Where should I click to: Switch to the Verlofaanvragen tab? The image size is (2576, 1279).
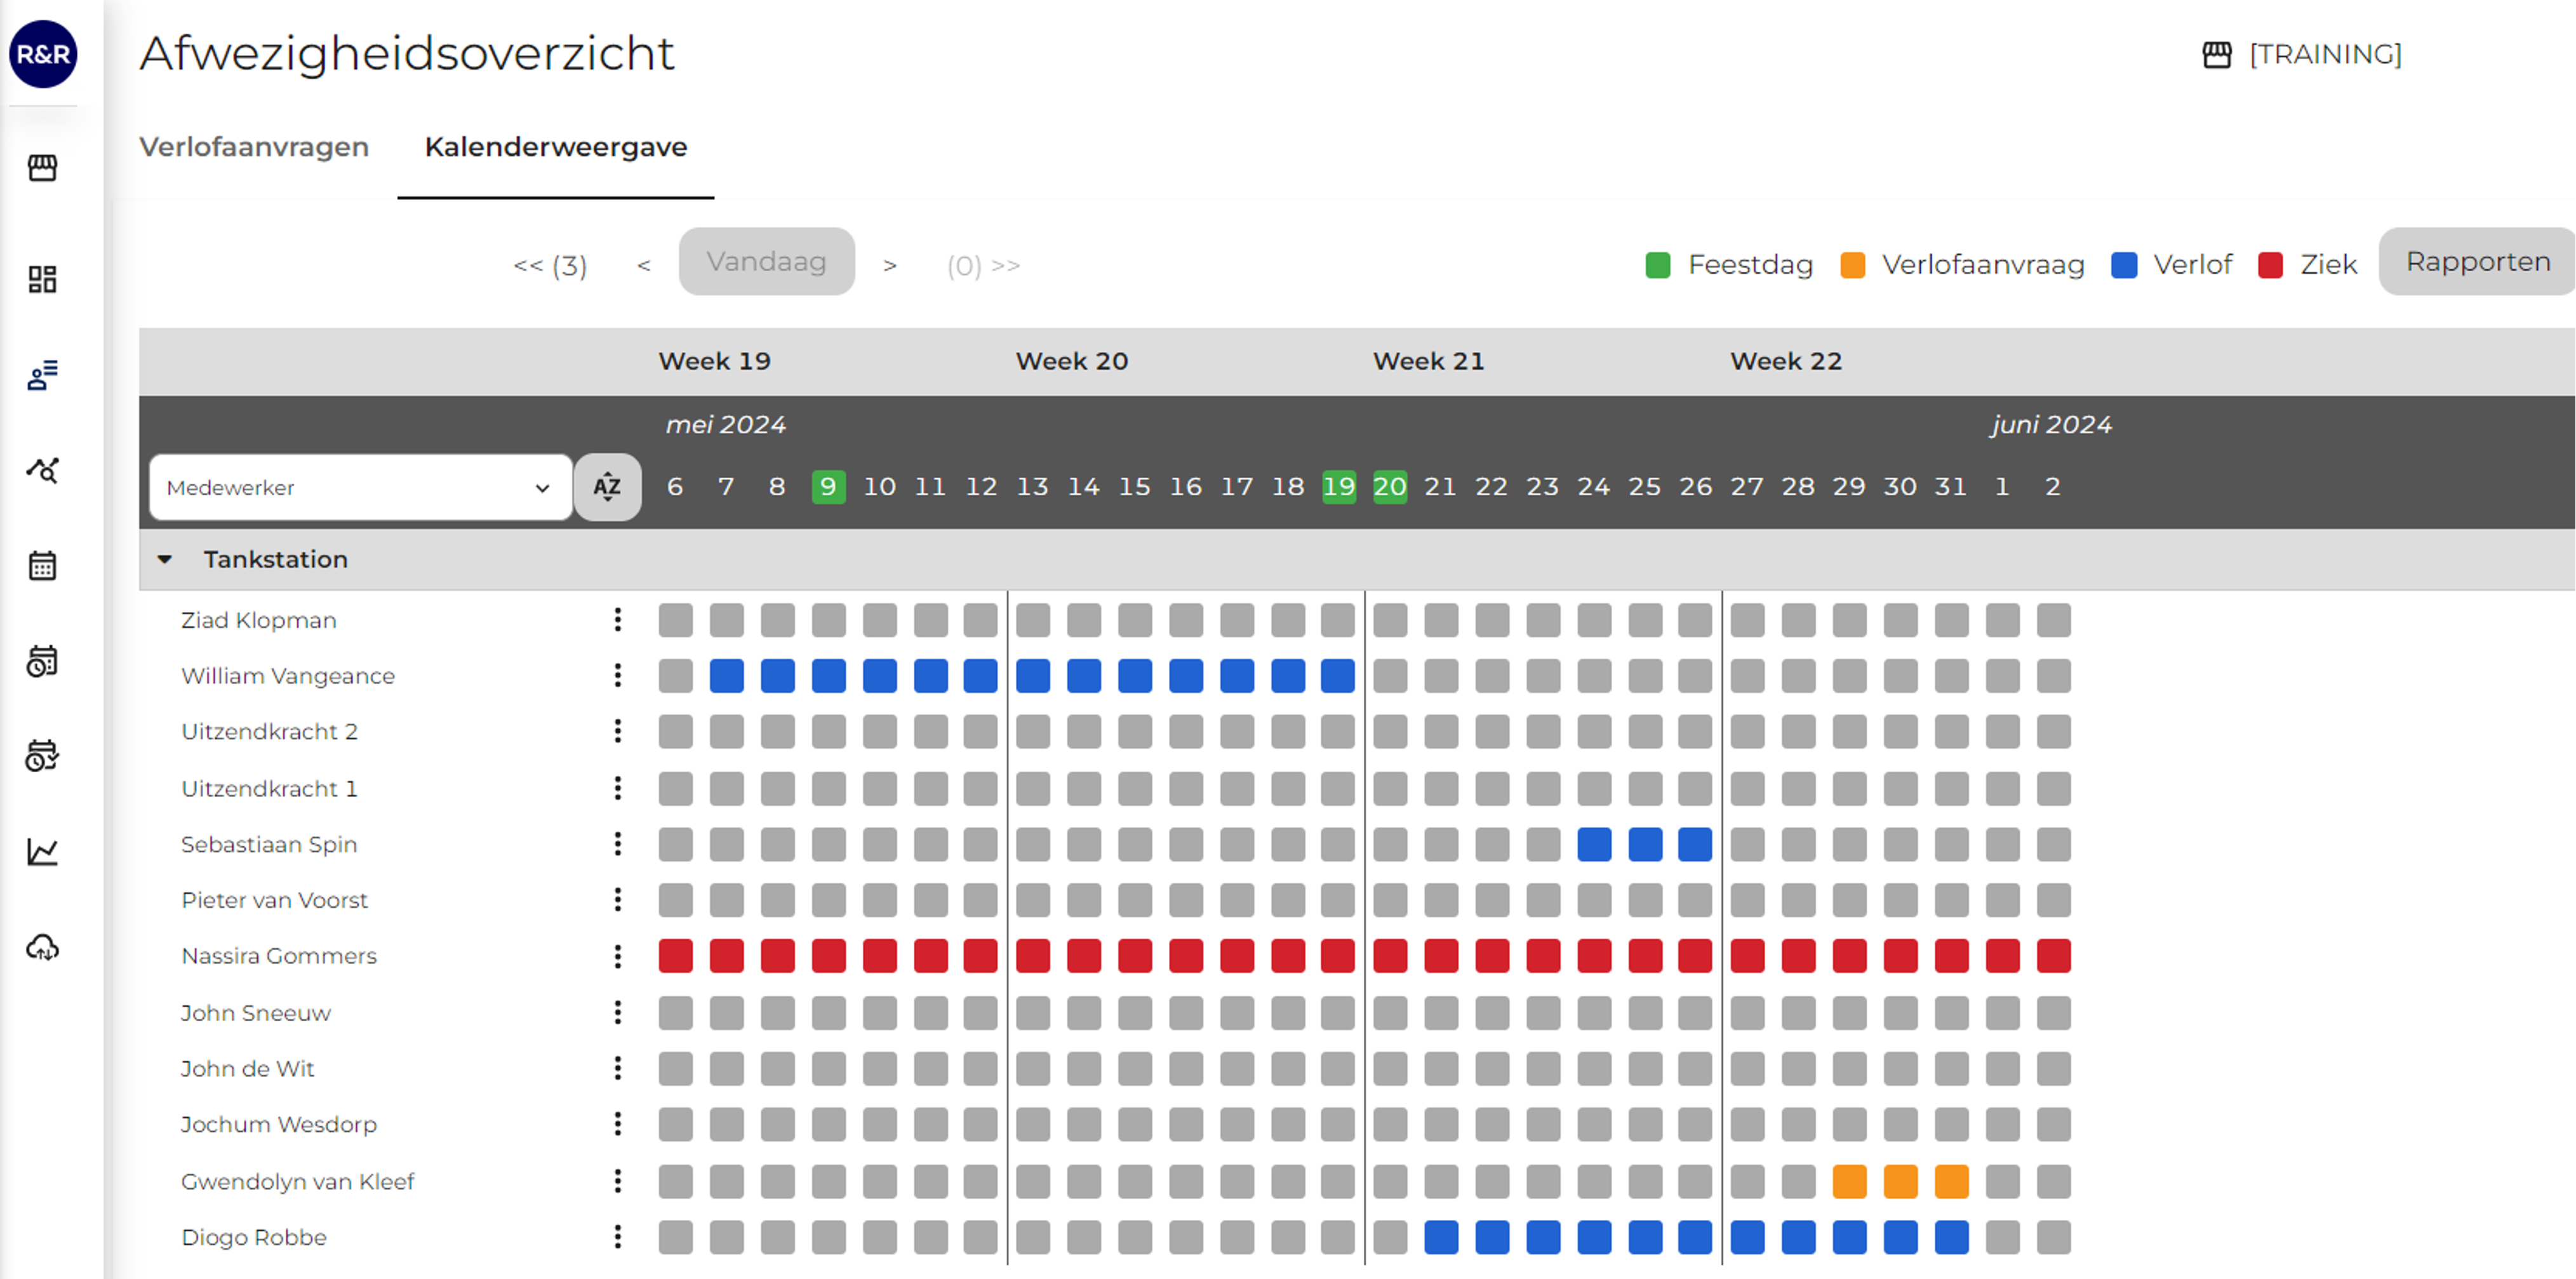click(254, 147)
